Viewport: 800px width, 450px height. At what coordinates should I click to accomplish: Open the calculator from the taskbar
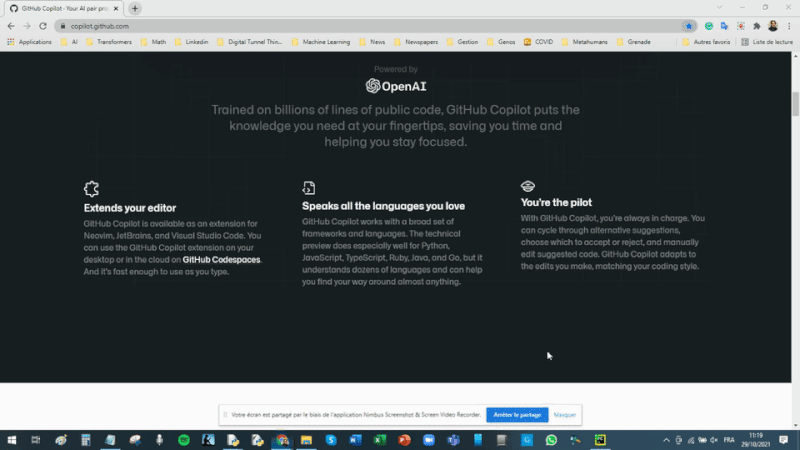(x=85, y=440)
